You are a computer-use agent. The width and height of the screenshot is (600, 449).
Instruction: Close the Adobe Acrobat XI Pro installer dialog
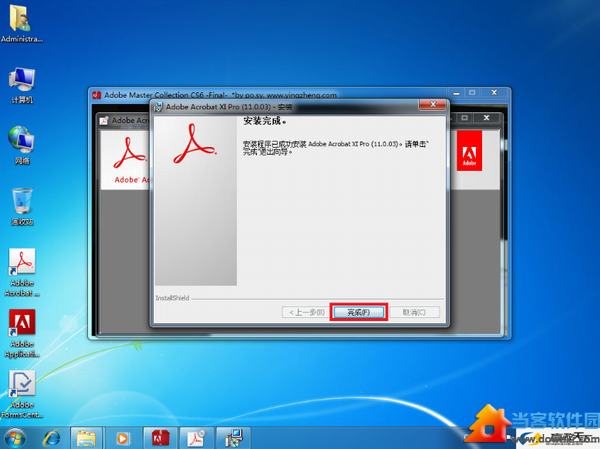(433, 104)
